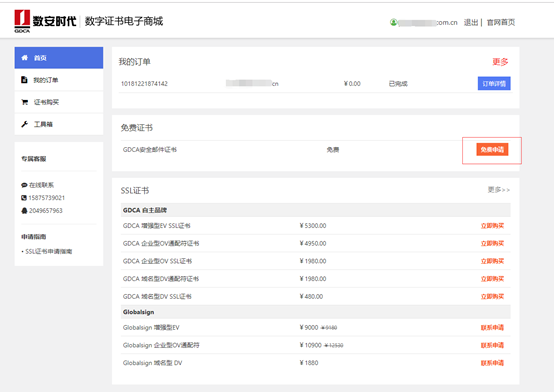Click the GDCA 增强型EV SSL证书 name
The width and height of the screenshot is (554, 392).
pos(157,226)
